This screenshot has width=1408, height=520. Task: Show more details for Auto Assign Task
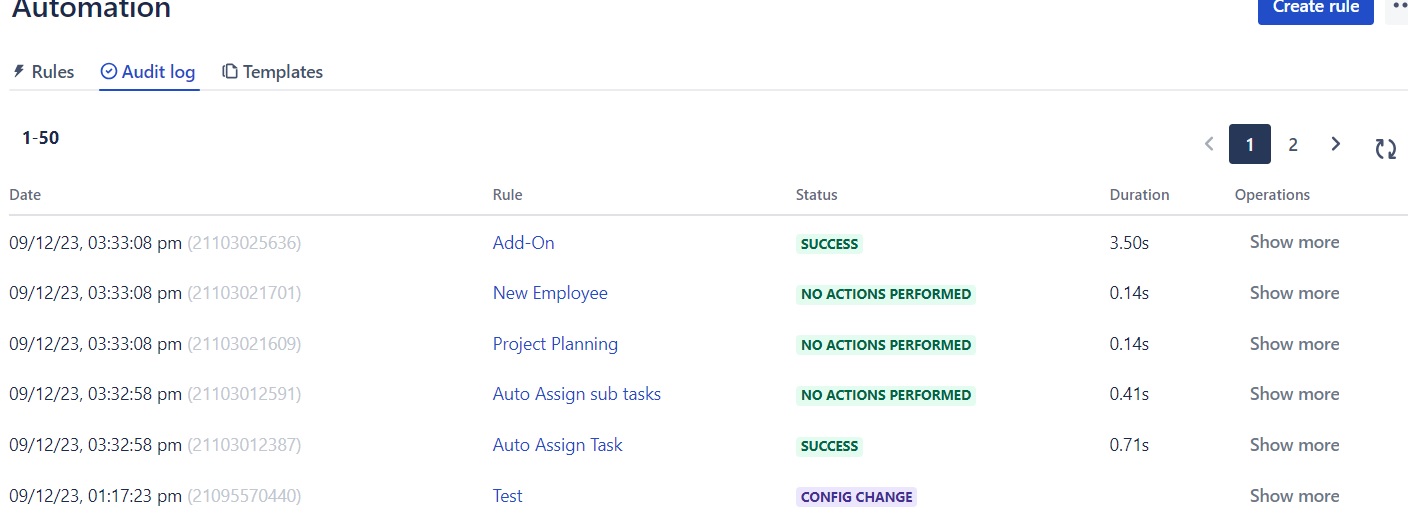pyautogui.click(x=1294, y=445)
